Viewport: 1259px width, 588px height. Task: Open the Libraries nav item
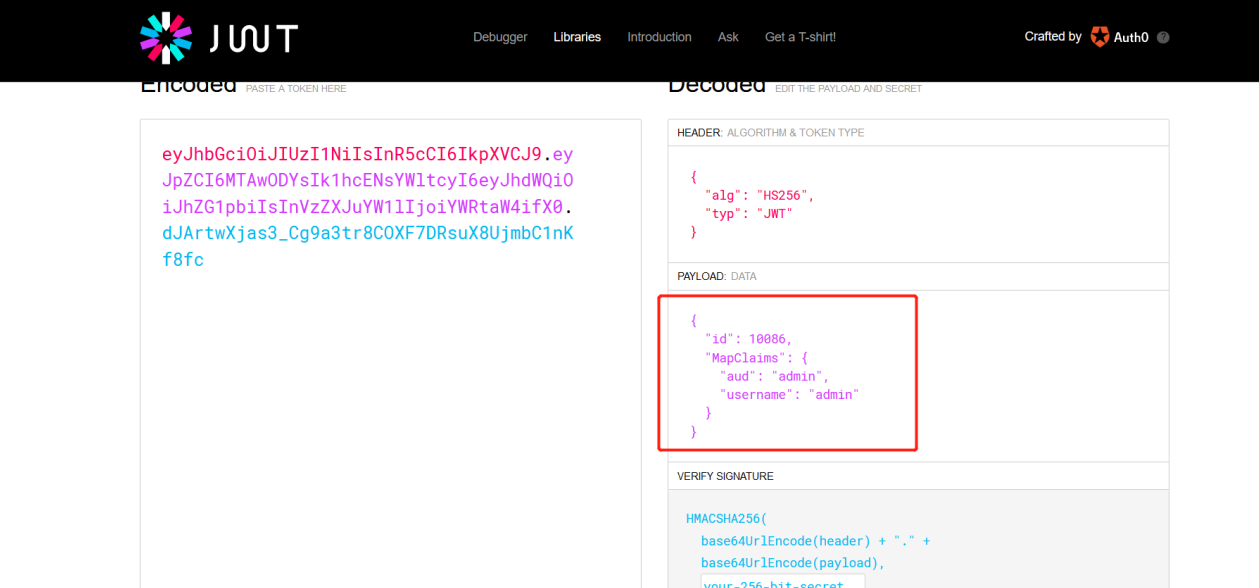577,37
